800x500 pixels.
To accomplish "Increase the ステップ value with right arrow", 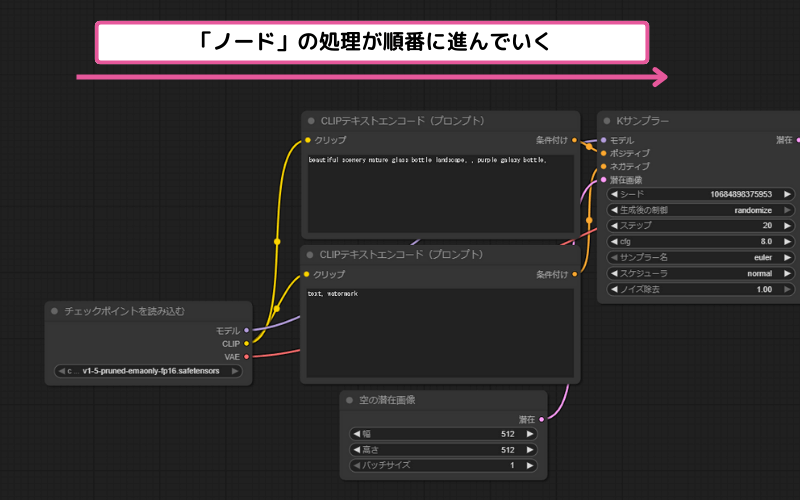I will coord(787,226).
